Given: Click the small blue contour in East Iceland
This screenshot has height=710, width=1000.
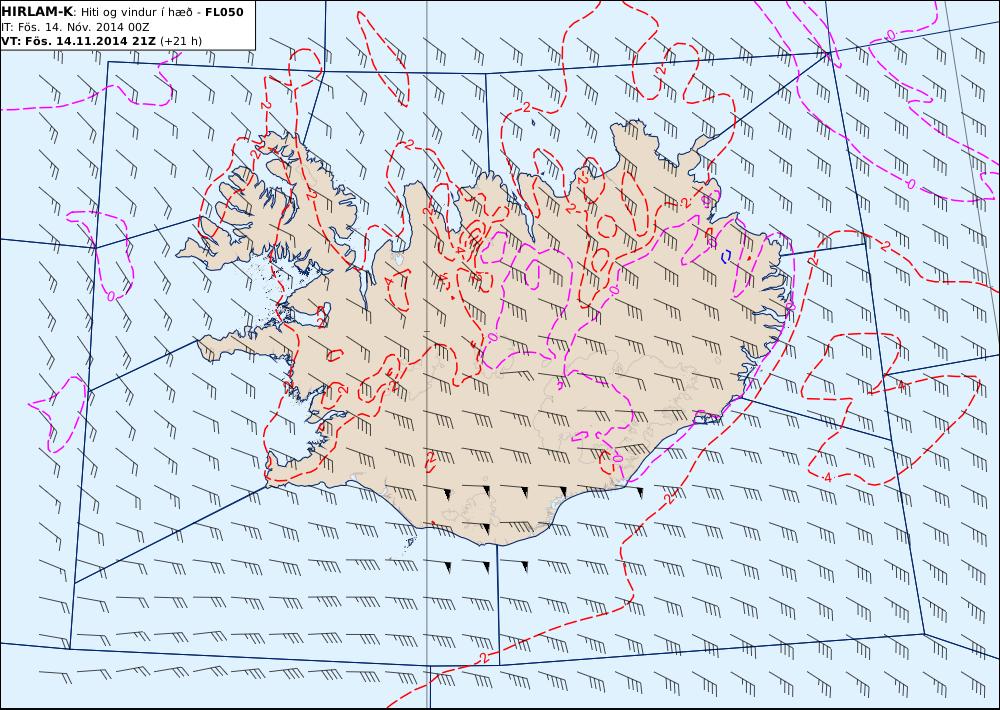Looking at the screenshot, I should point(726,256).
